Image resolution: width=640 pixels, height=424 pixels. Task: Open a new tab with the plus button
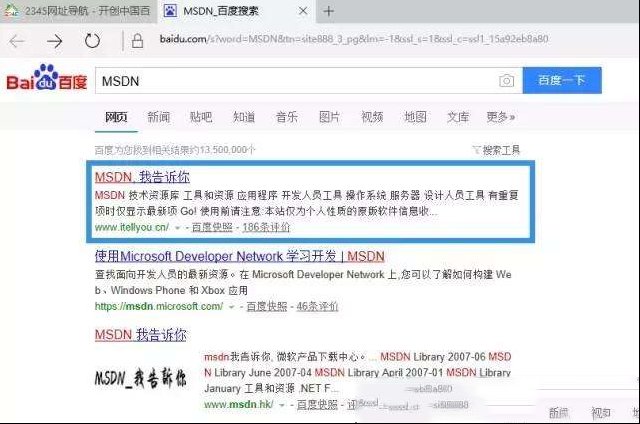pos(328,11)
